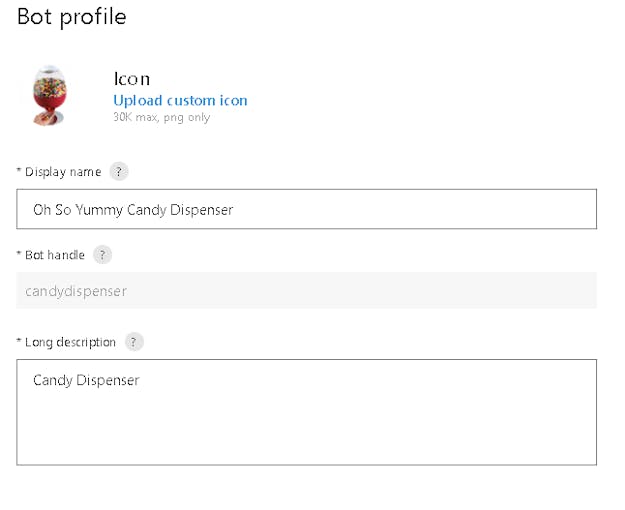Image resolution: width=625 pixels, height=510 pixels.
Task: Click the '30K max, png only' hint text
Action: [161, 118]
